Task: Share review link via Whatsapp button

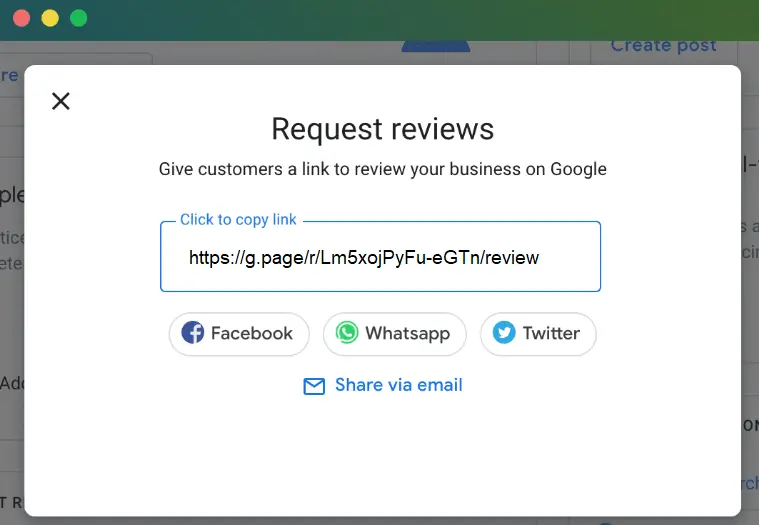Action: (395, 334)
